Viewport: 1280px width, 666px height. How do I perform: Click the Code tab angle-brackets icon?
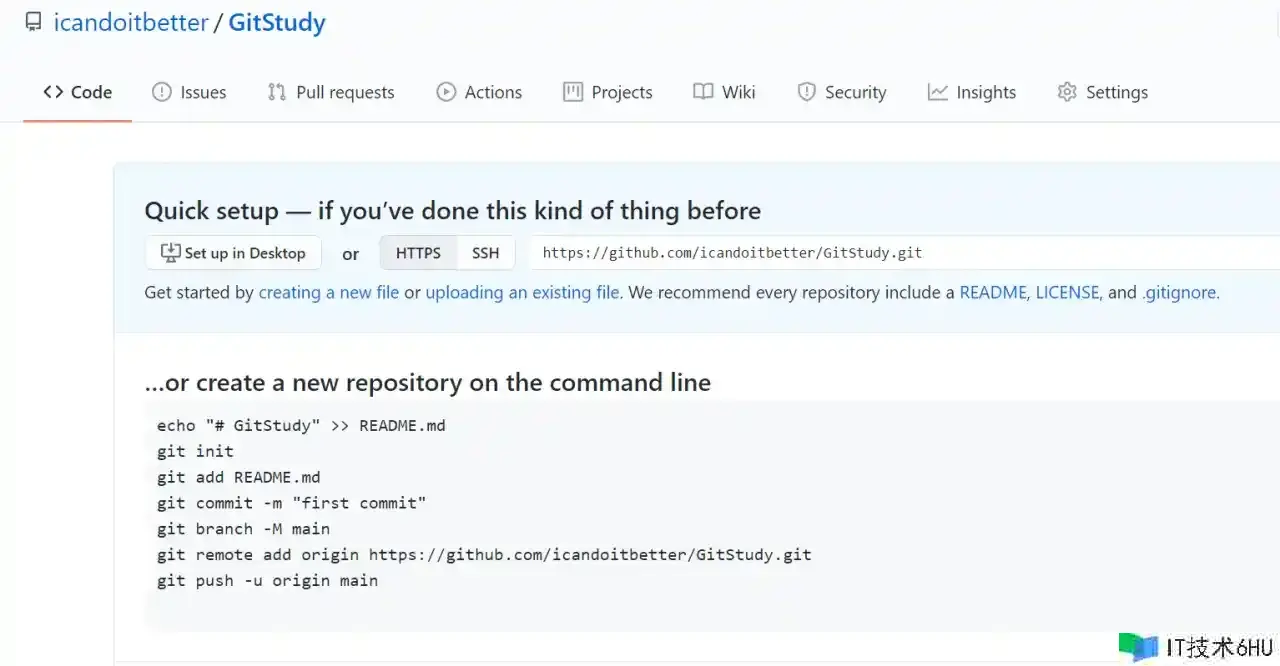[53, 92]
